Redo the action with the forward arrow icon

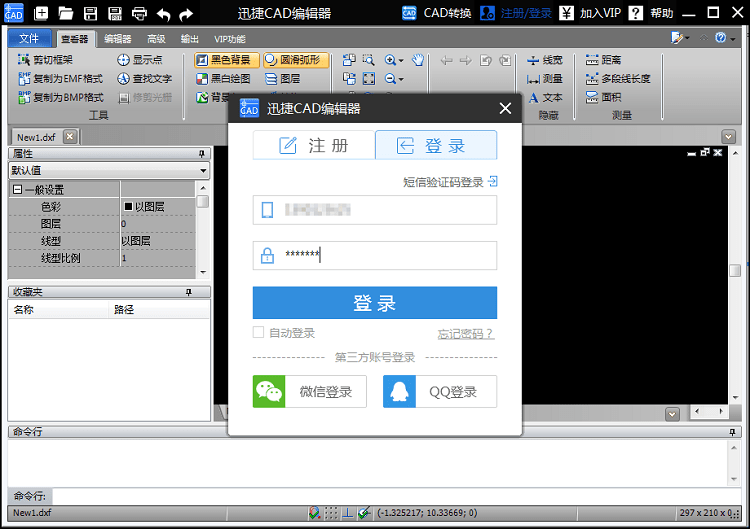coord(186,14)
